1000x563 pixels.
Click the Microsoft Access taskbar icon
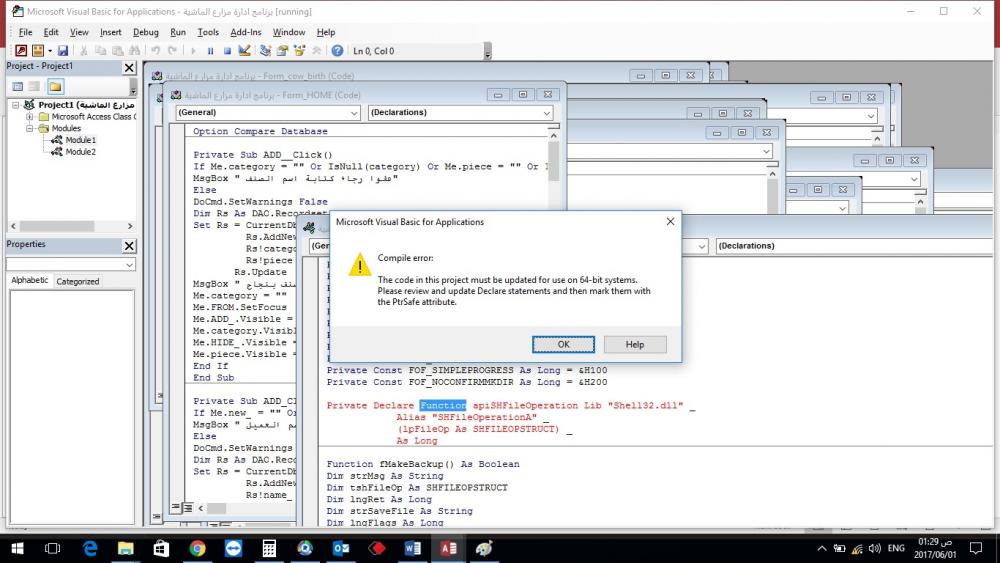[x=448, y=548]
